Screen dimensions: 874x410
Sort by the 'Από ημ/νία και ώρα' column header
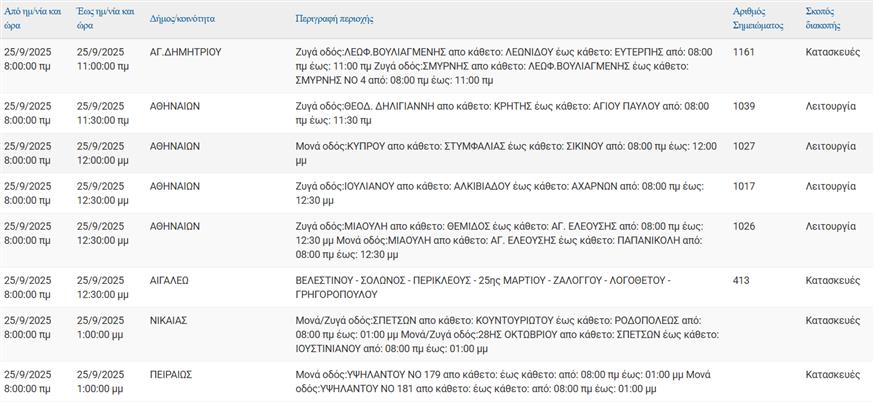pos(32,18)
